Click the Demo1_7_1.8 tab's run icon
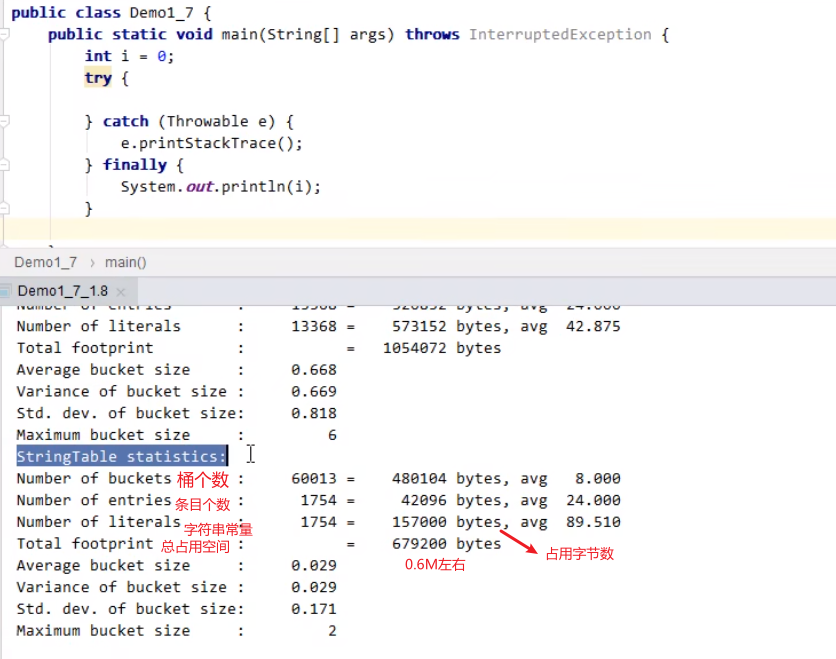Screen dimensions: 836x659 pos(7,291)
